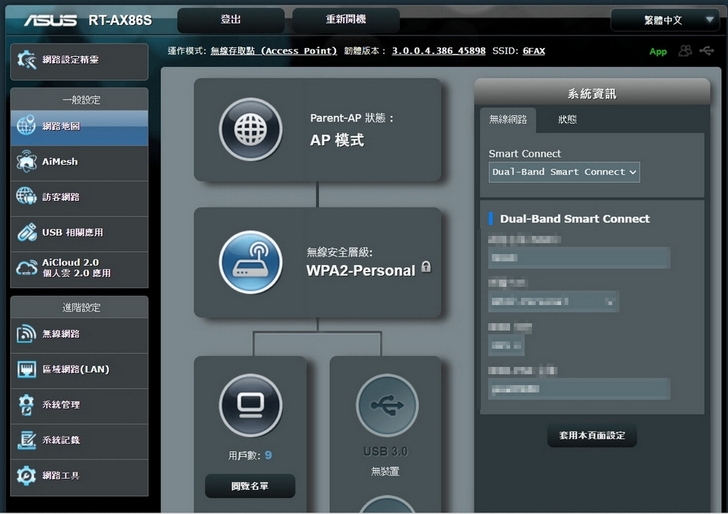
Task: Click the Dual-Band Smart Connect section heading
Action: (x=575, y=219)
